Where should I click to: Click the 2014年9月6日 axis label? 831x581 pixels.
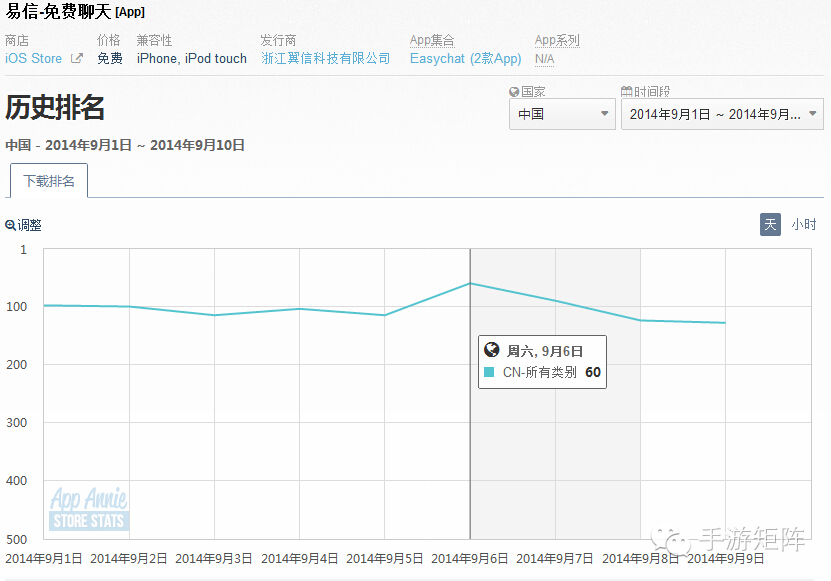coord(470,559)
